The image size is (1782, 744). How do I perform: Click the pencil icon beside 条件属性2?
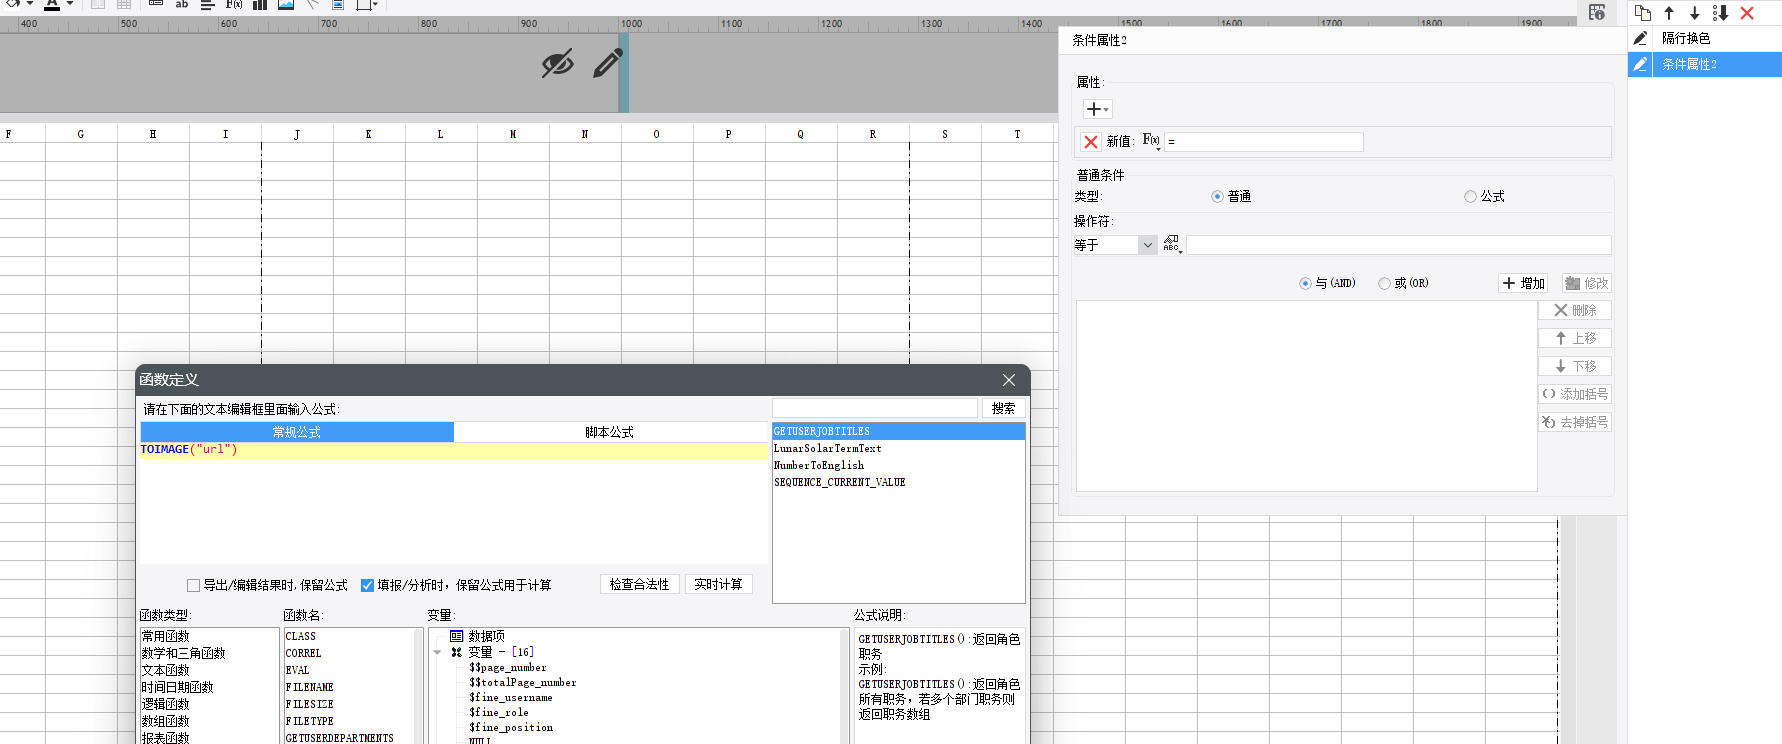pyautogui.click(x=1640, y=64)
